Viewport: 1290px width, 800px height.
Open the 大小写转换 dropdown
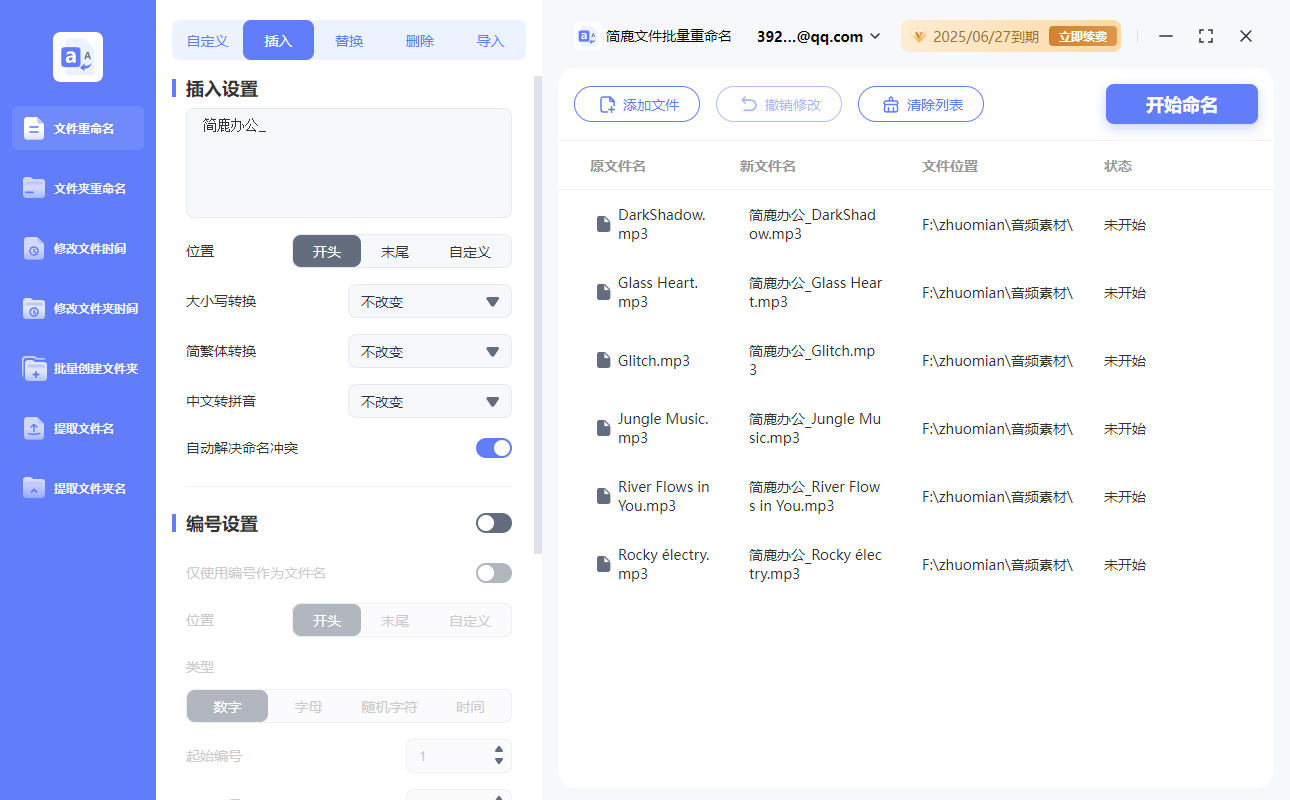point(429,301)
